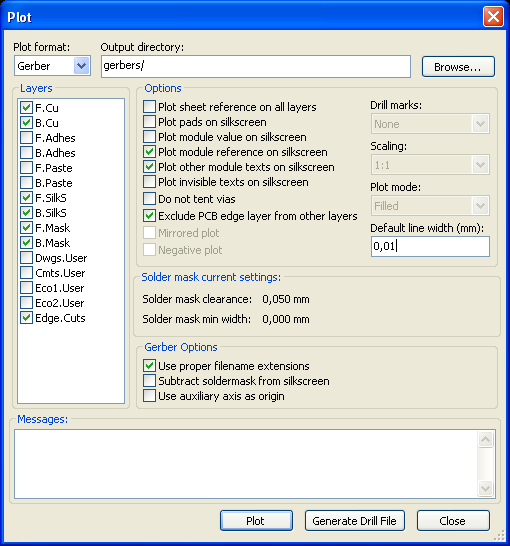
Task: Enable the F.Paste layer checkbox
Action: click(x=26, y=167)
